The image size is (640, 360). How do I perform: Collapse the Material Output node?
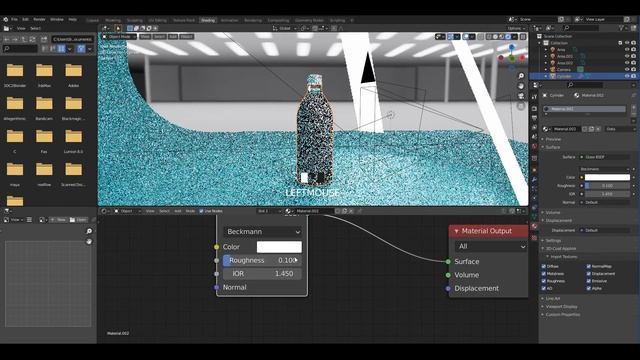click(456, 231)
